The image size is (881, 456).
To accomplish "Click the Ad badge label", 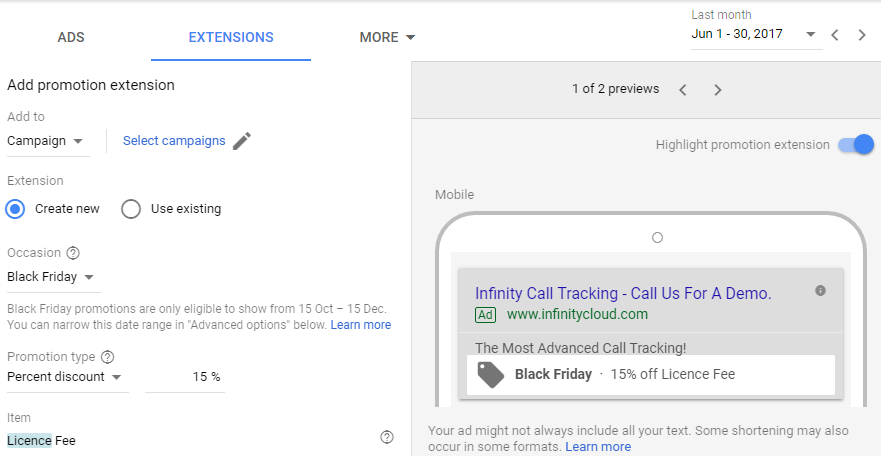I will pyautogui.click(x=485, y=315).
